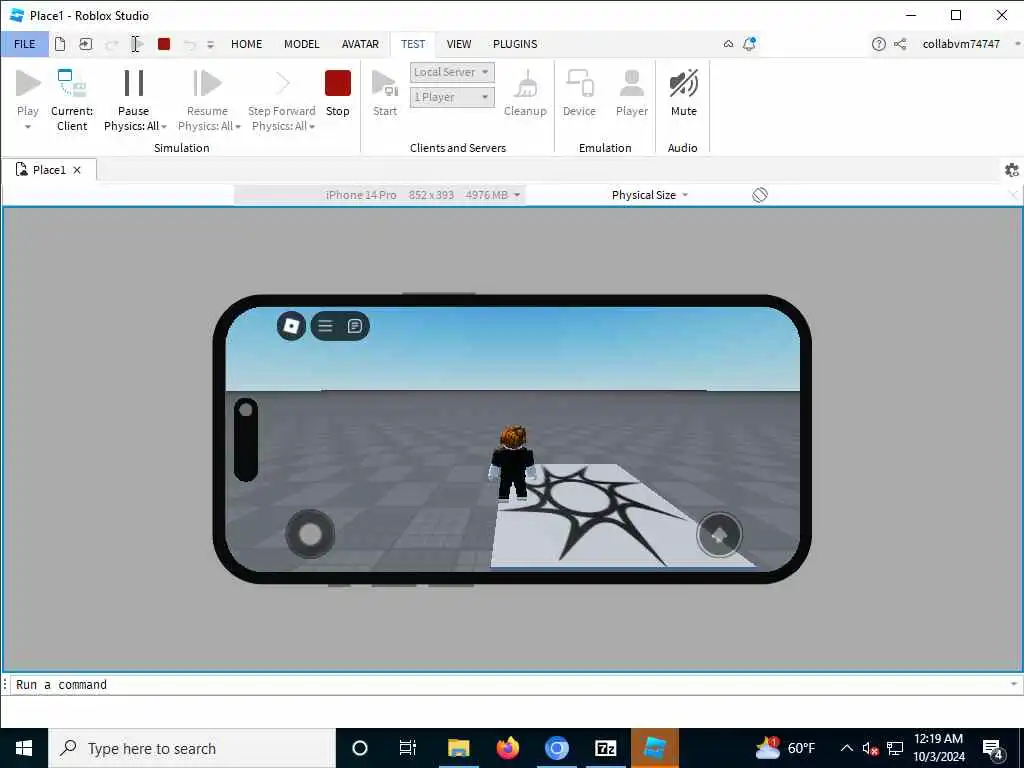Expand Resume Physics: All dropdown arrow
Screen dimensions: 1024x768
pyautogui.click(x=238, y=127)
